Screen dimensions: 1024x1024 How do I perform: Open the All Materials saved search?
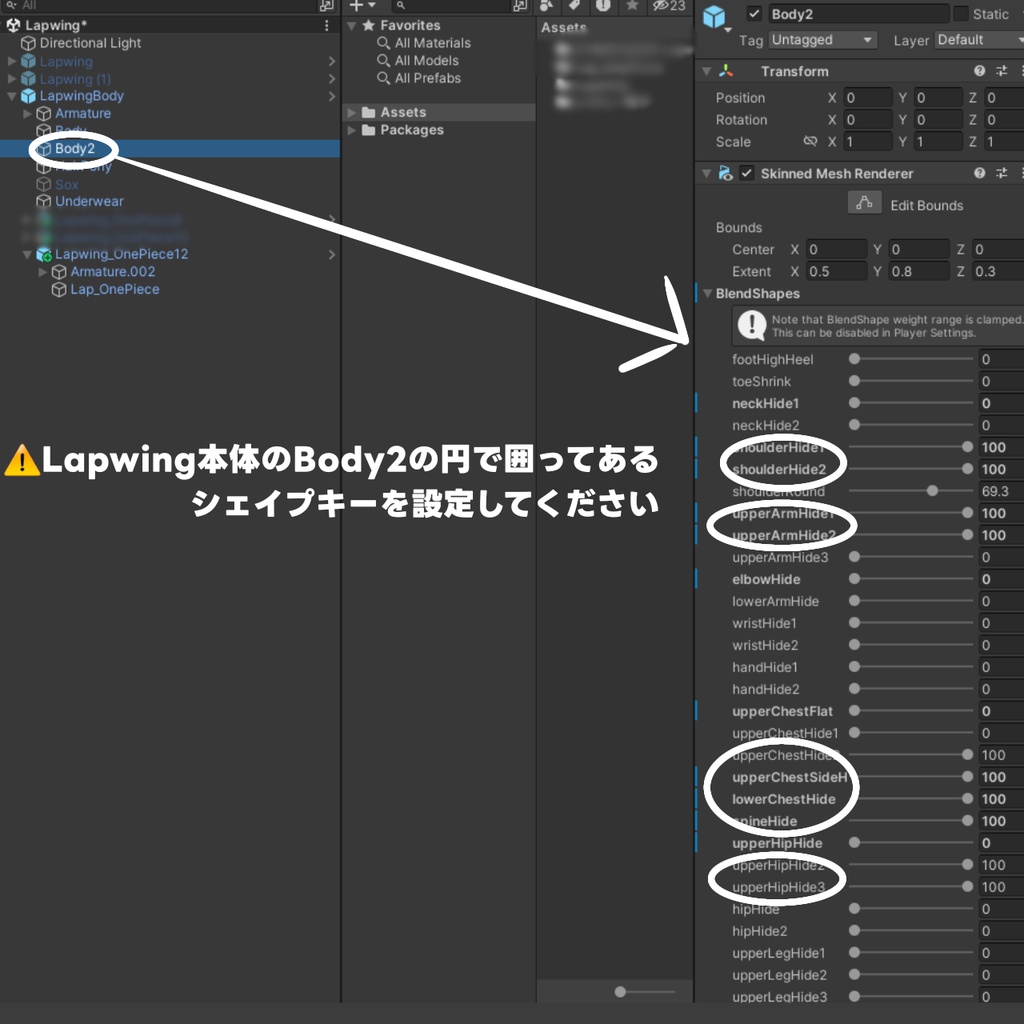[x=432, y=43]
